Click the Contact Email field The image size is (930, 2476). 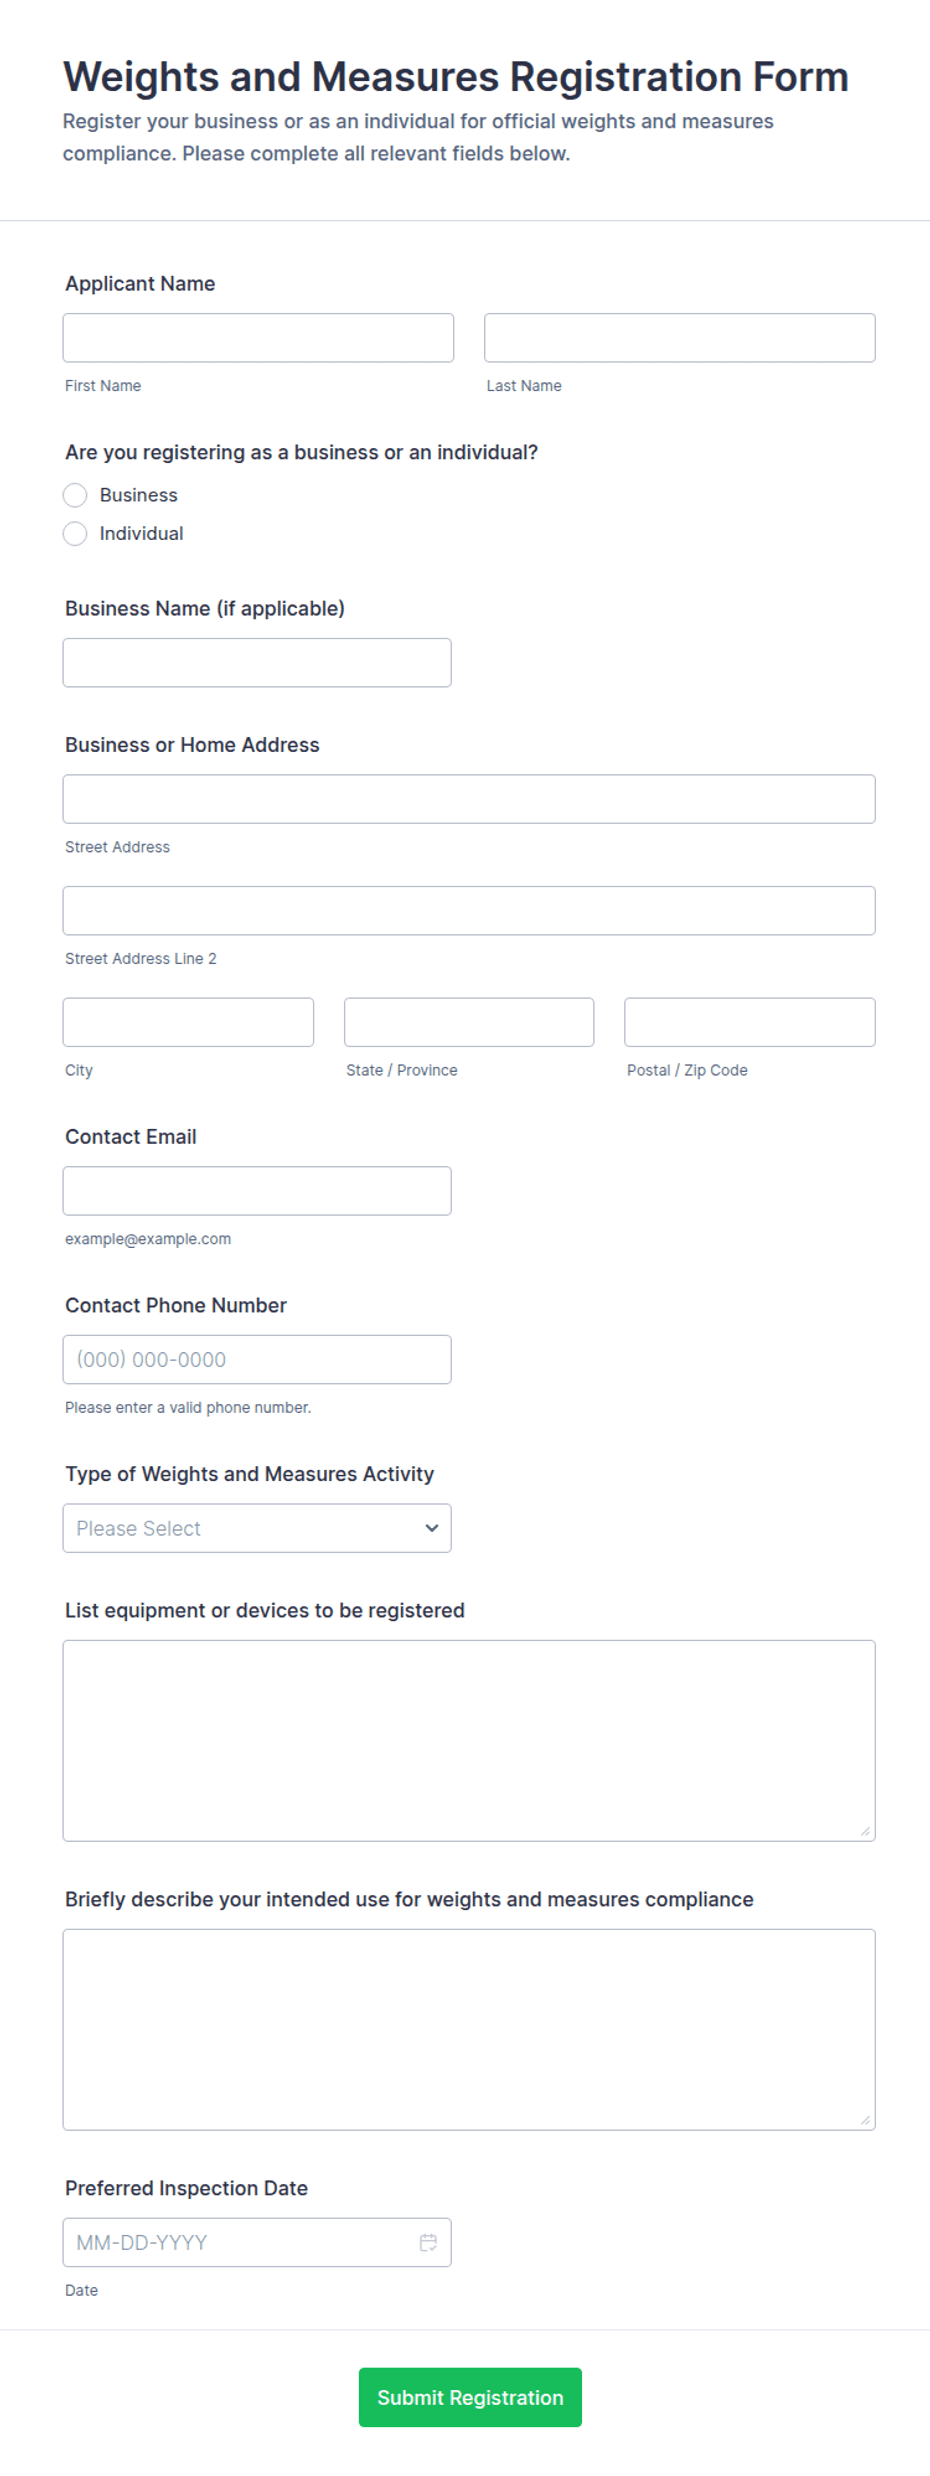[257, 1191]
